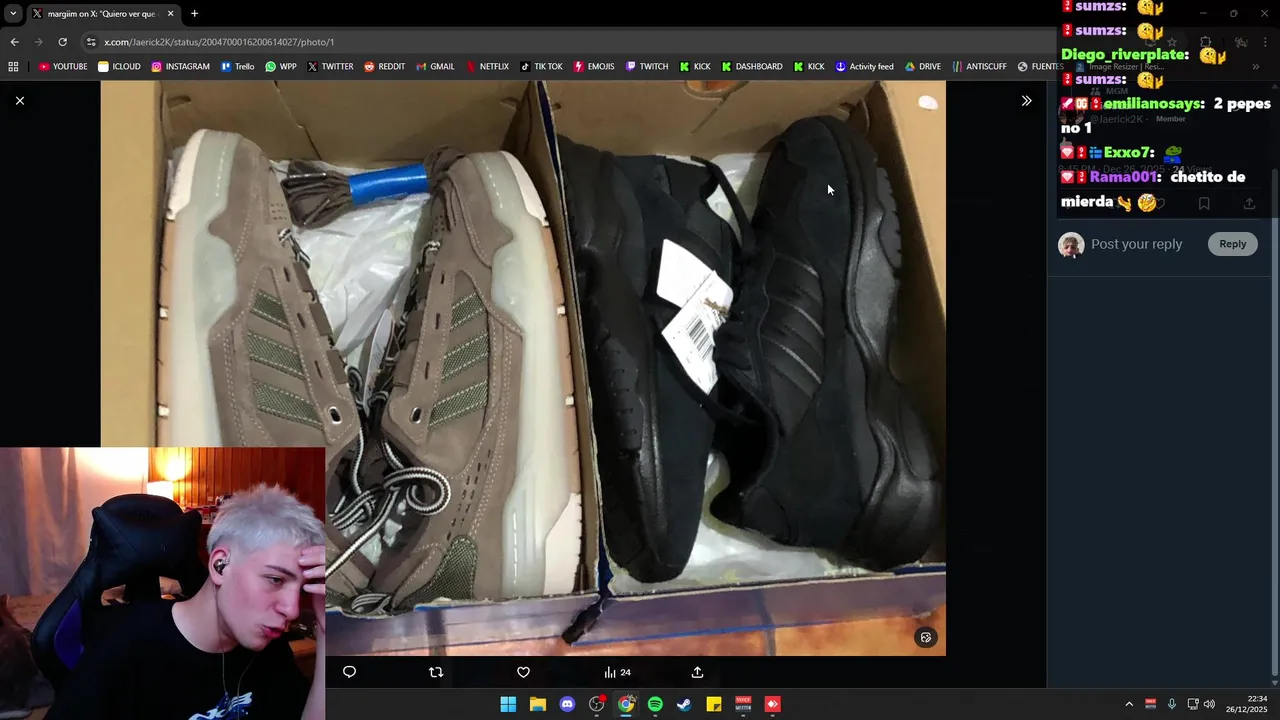Image resolution: width=1280 pixels, height=720 pixels.
Task: Click the share icon under the photo
Action: [x=697, y=672]
